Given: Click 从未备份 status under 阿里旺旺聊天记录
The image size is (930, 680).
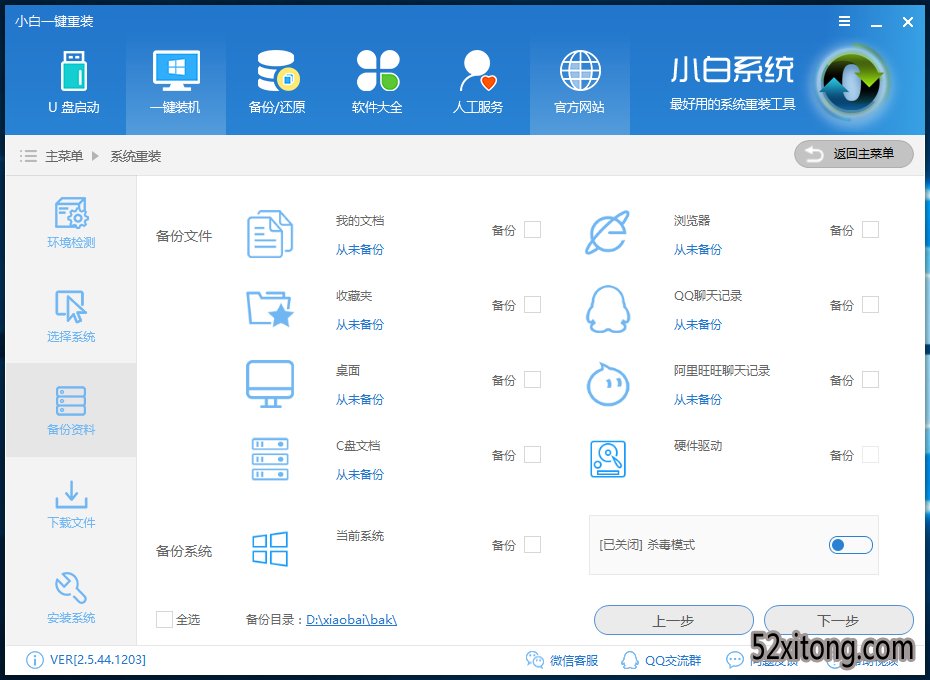Looking at the screenshot, I should click(698, 400).
